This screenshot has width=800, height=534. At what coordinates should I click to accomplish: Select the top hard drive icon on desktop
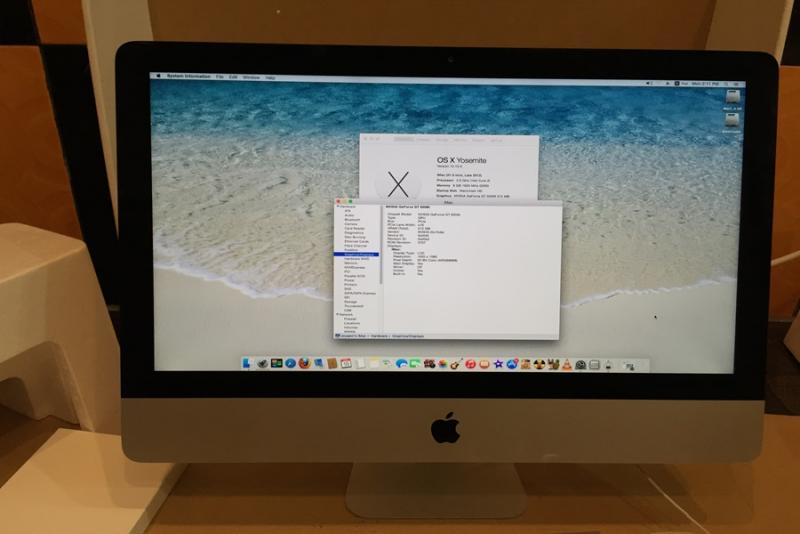coord(733,96)
